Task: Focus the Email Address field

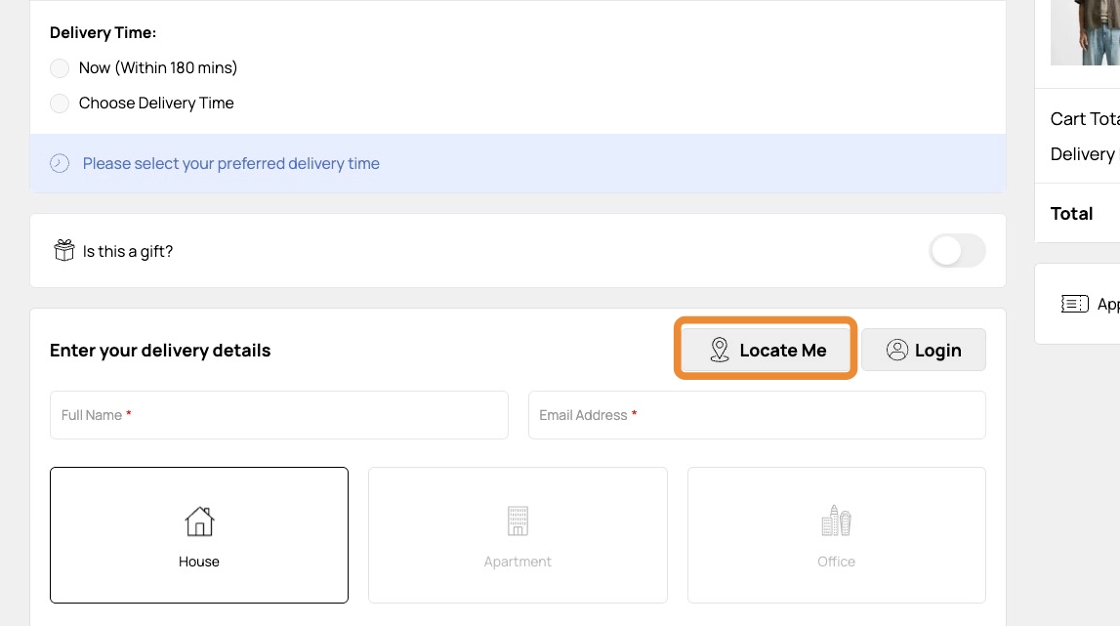Action: click(756, 415)
